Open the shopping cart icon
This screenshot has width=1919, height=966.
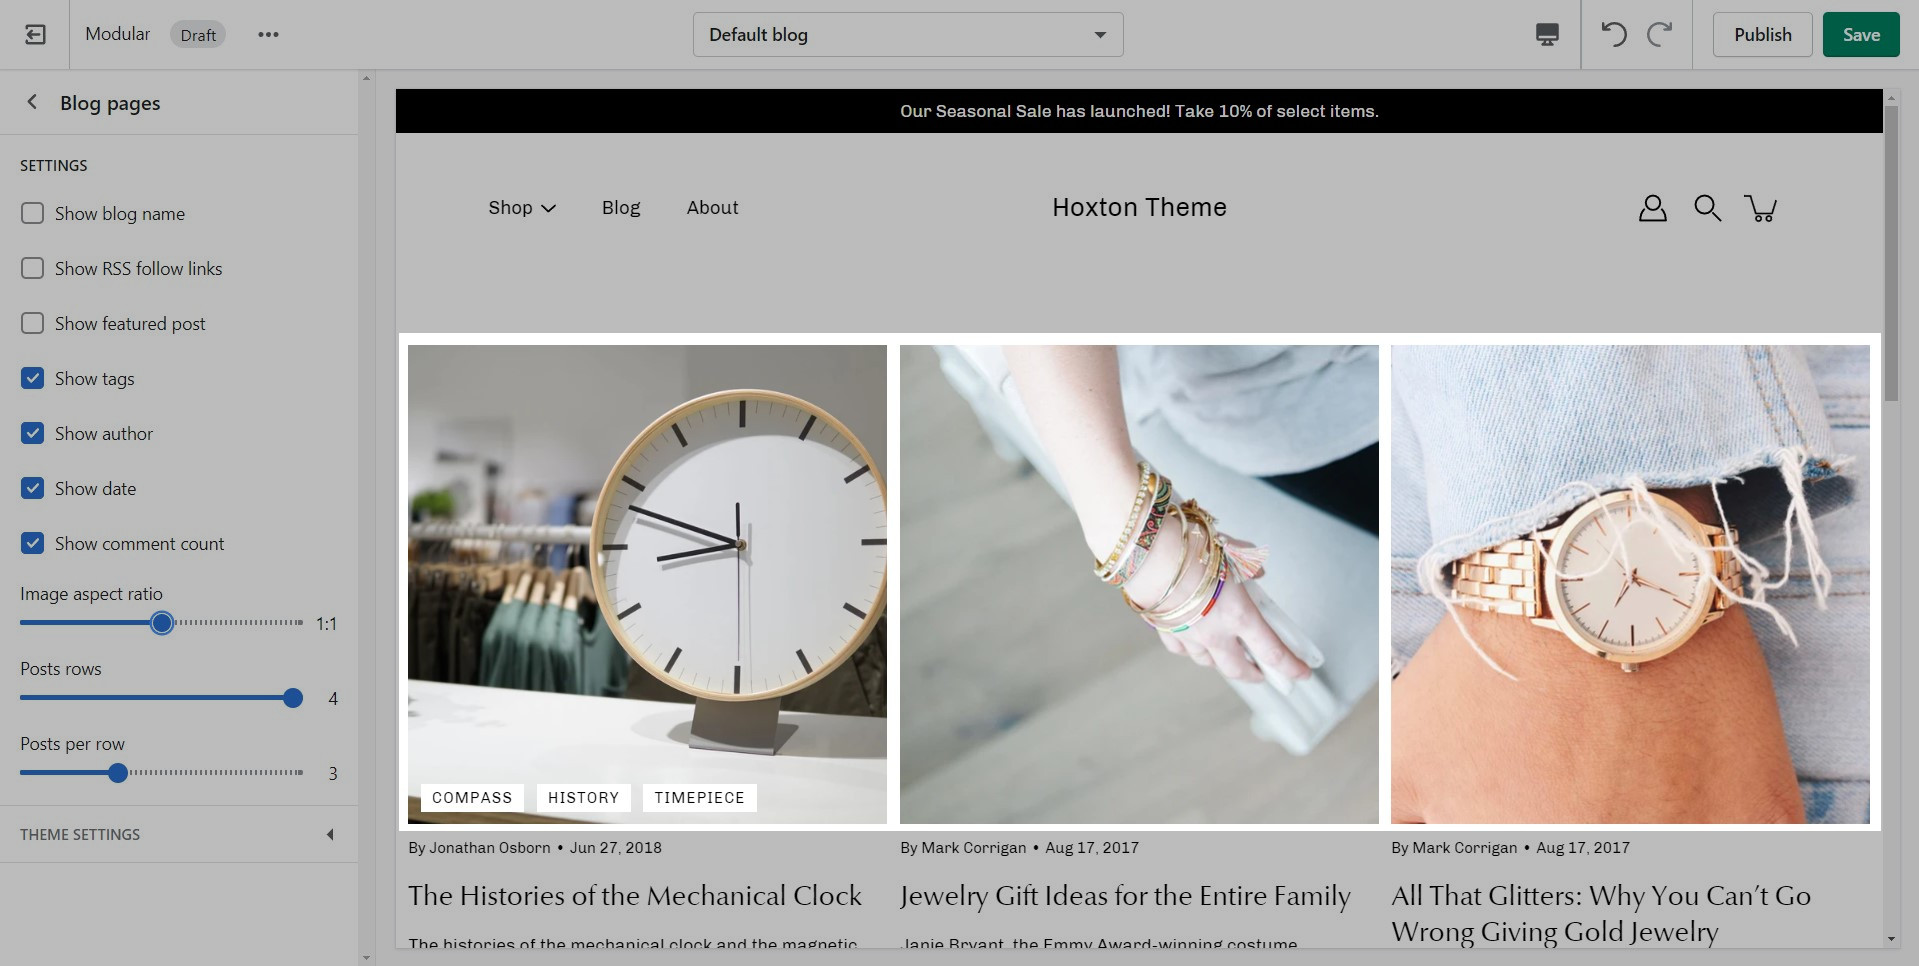(x=1760, y=208)
